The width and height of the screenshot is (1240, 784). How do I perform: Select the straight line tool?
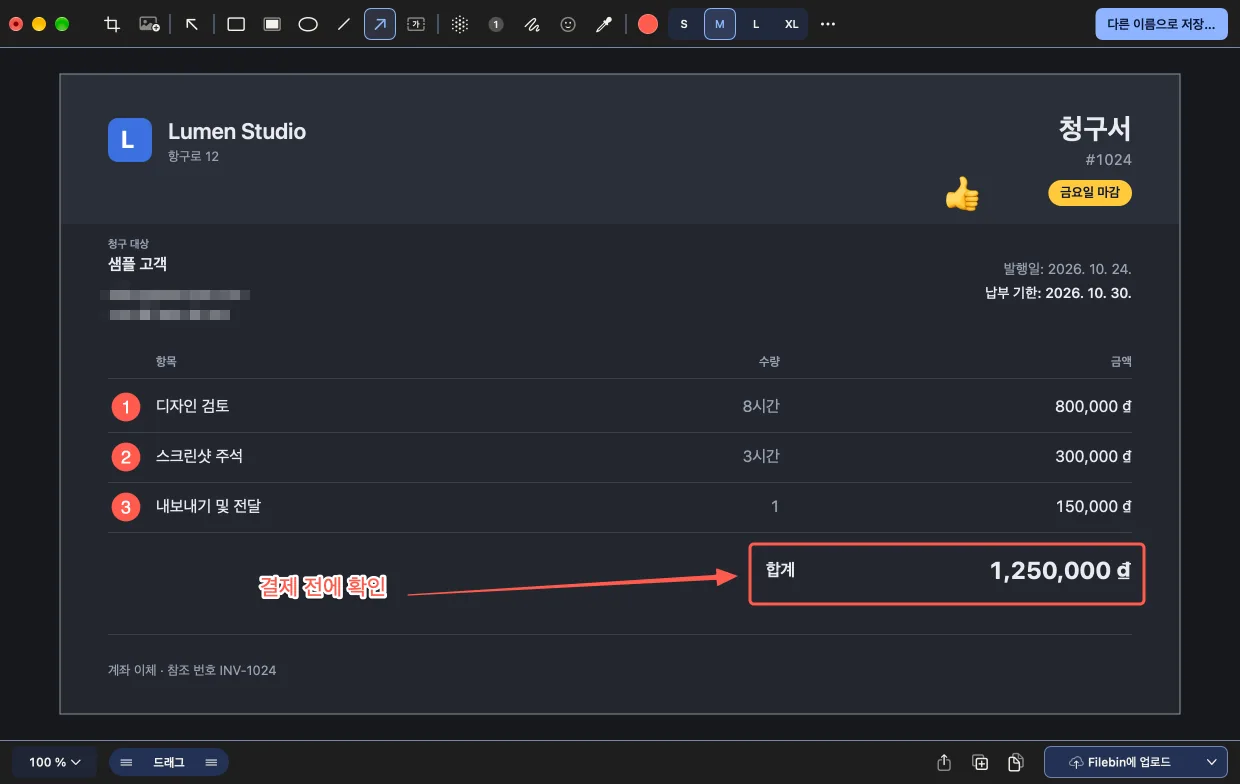344,24
